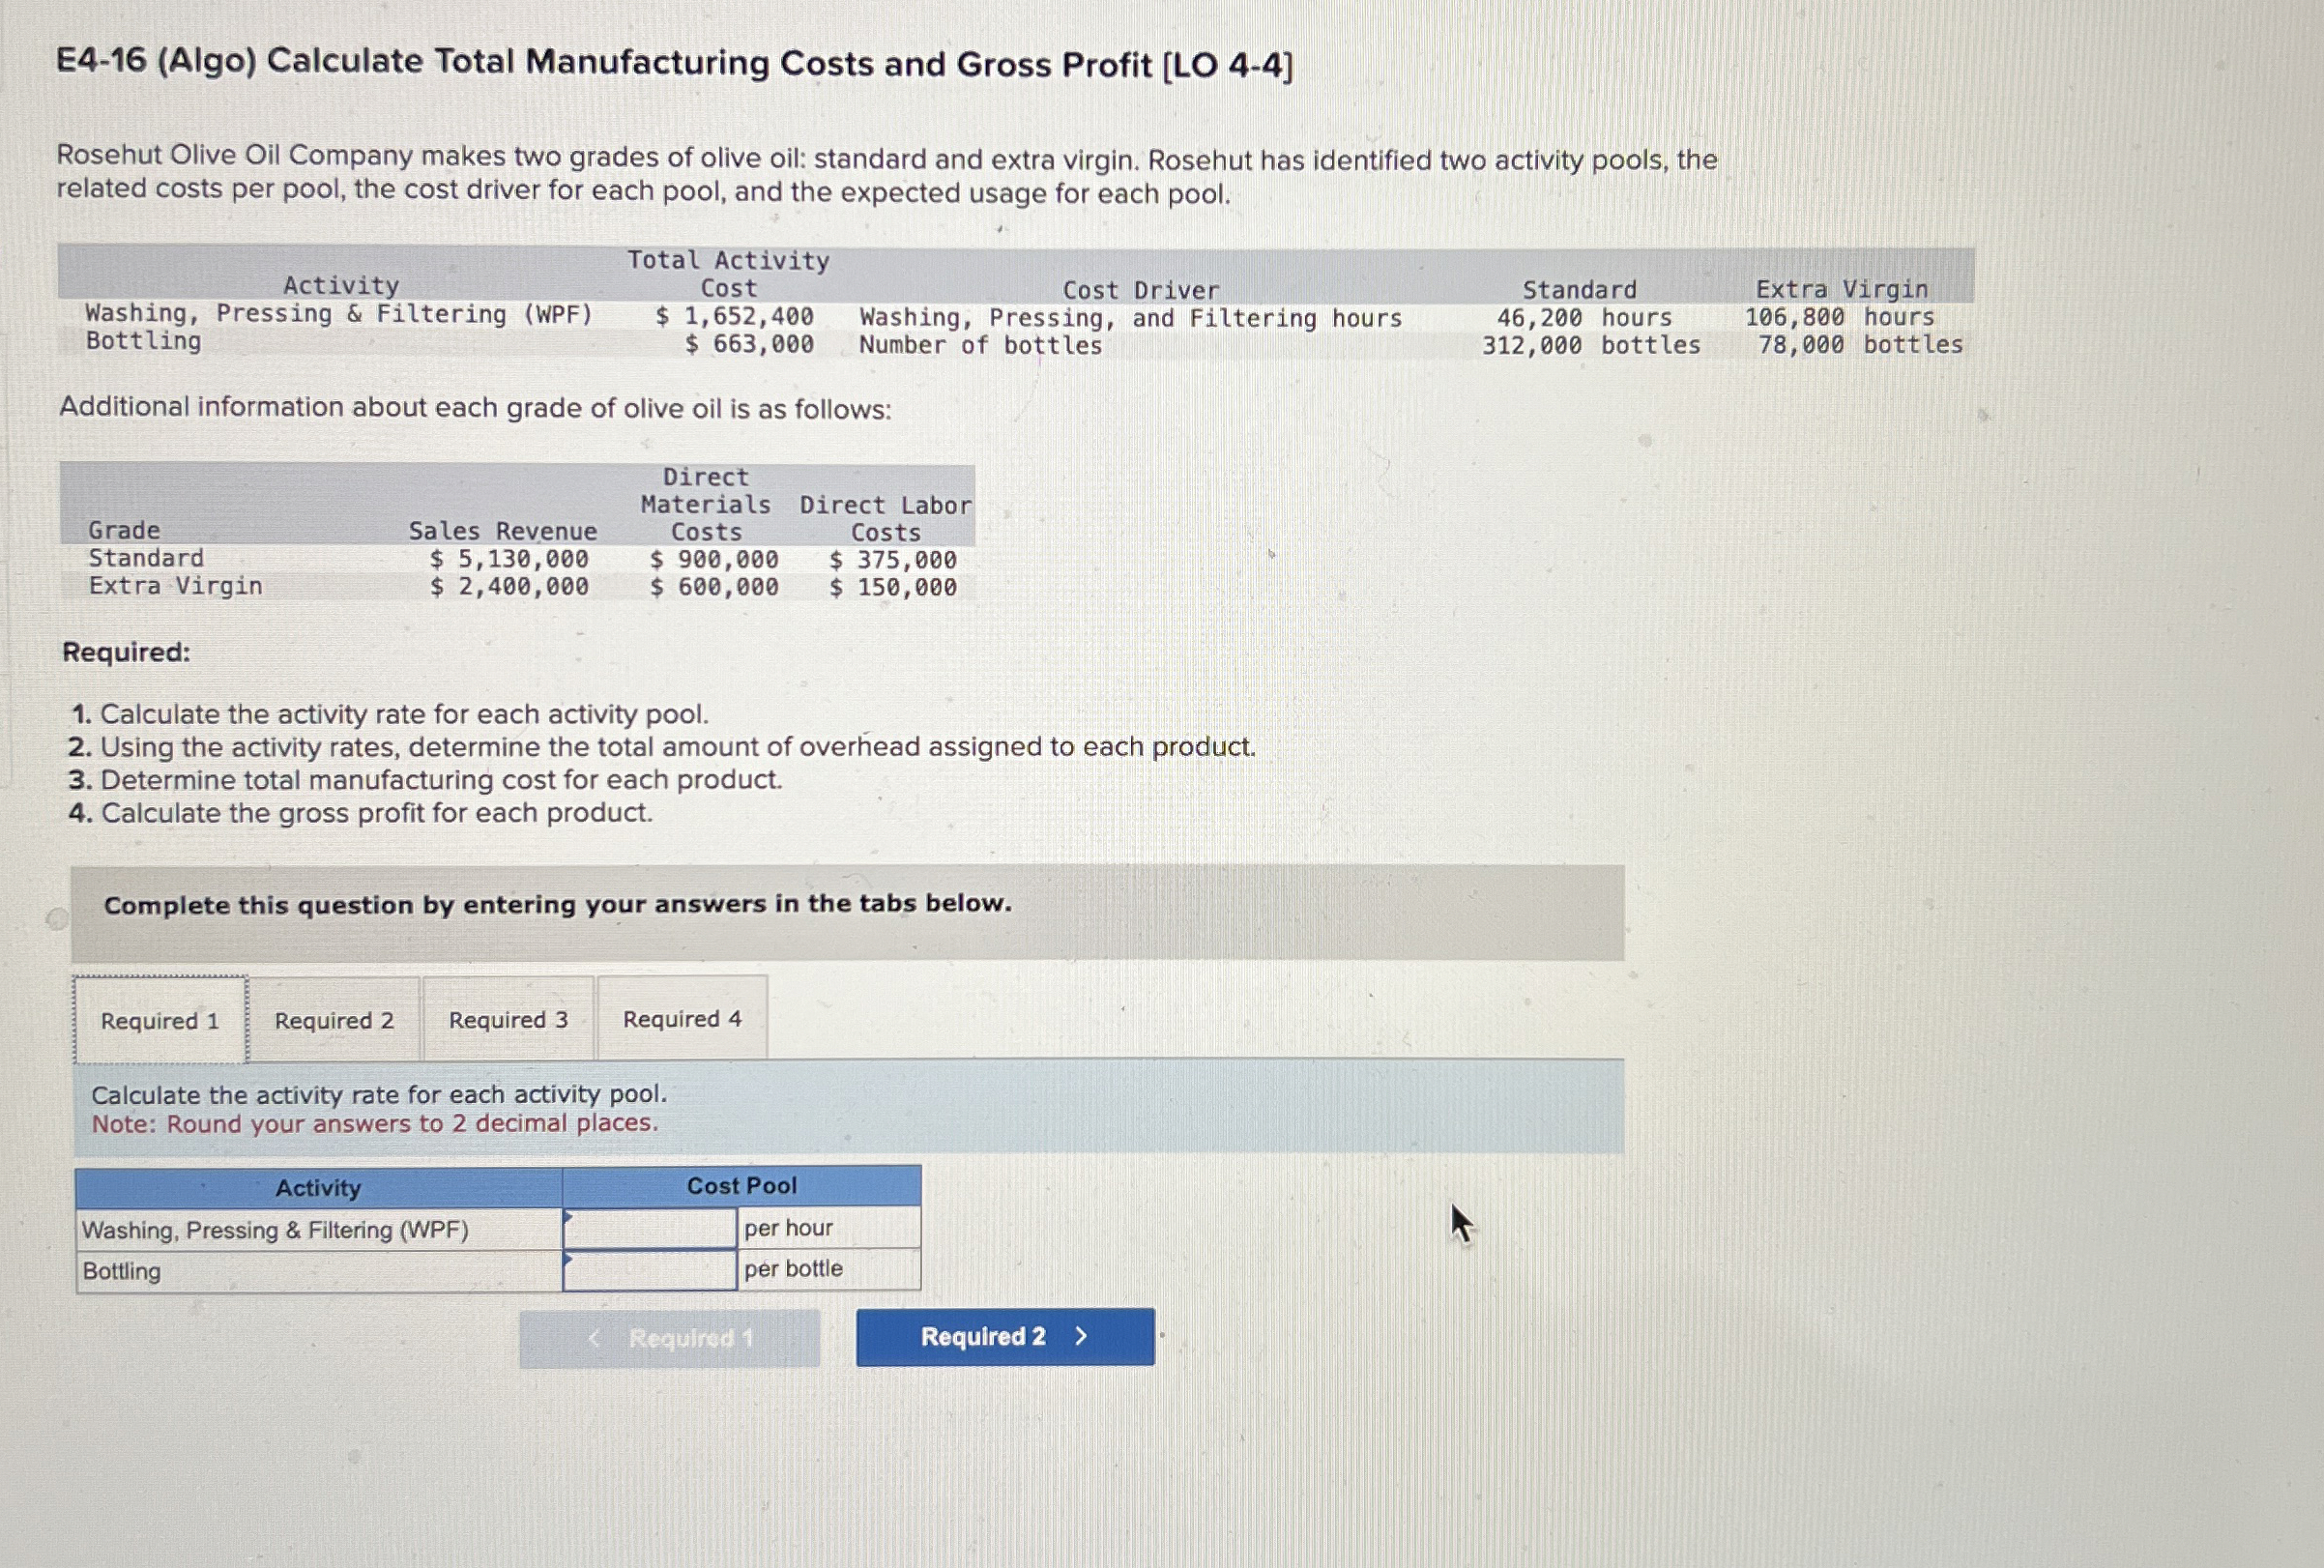The width and height of the screenshot is (2324, 1568).
Task: Open the Required 3 tab
Action: [508, 1018]
